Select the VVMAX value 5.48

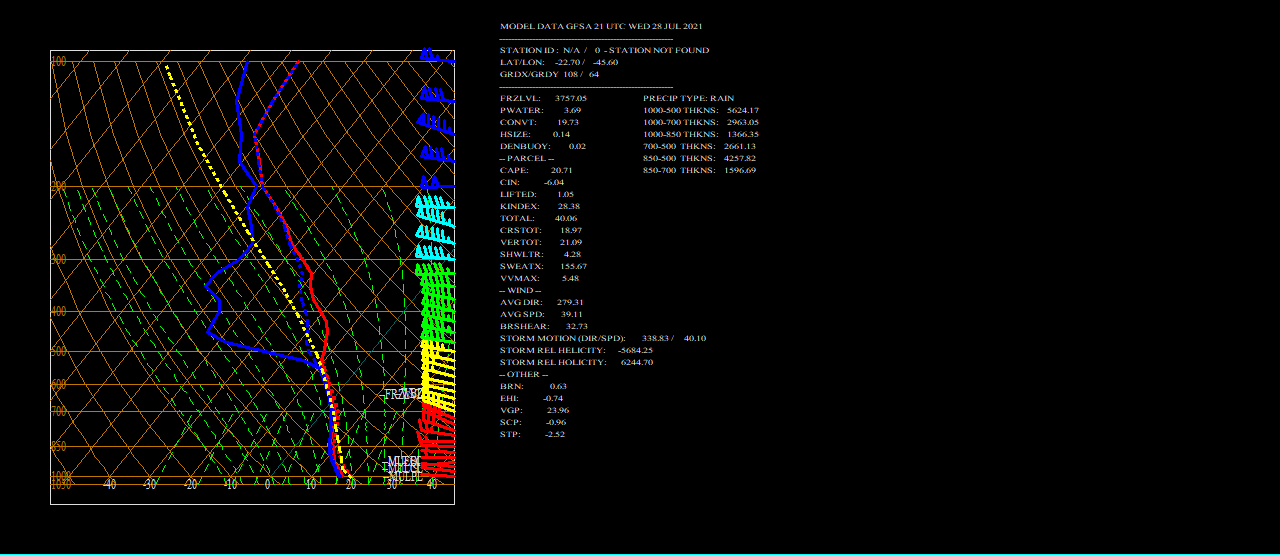pyautogui.click(x=570, y=278)
